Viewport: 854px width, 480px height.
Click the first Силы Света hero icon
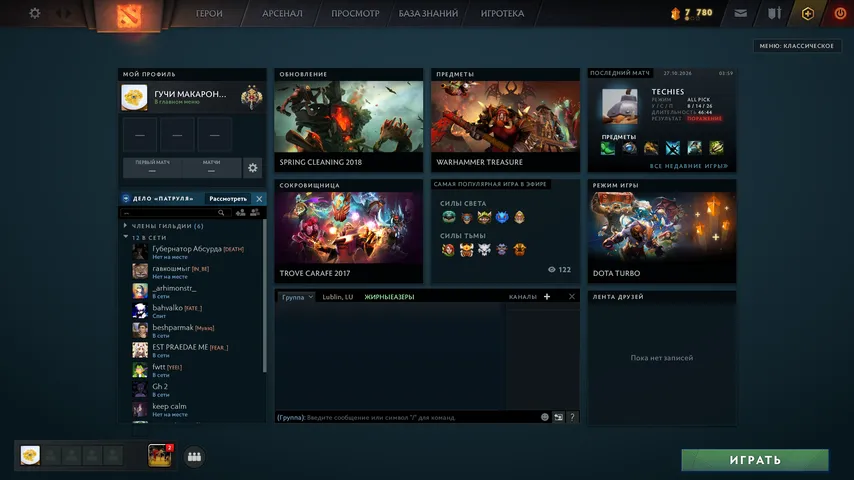pyautogui.click(x=449, y=217)
